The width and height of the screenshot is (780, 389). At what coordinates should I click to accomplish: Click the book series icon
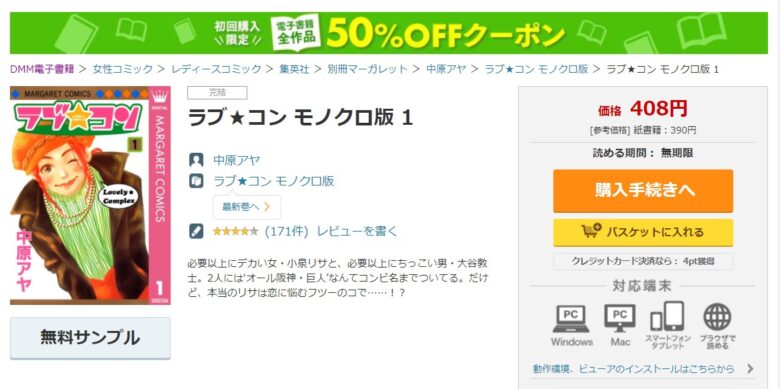196,181
